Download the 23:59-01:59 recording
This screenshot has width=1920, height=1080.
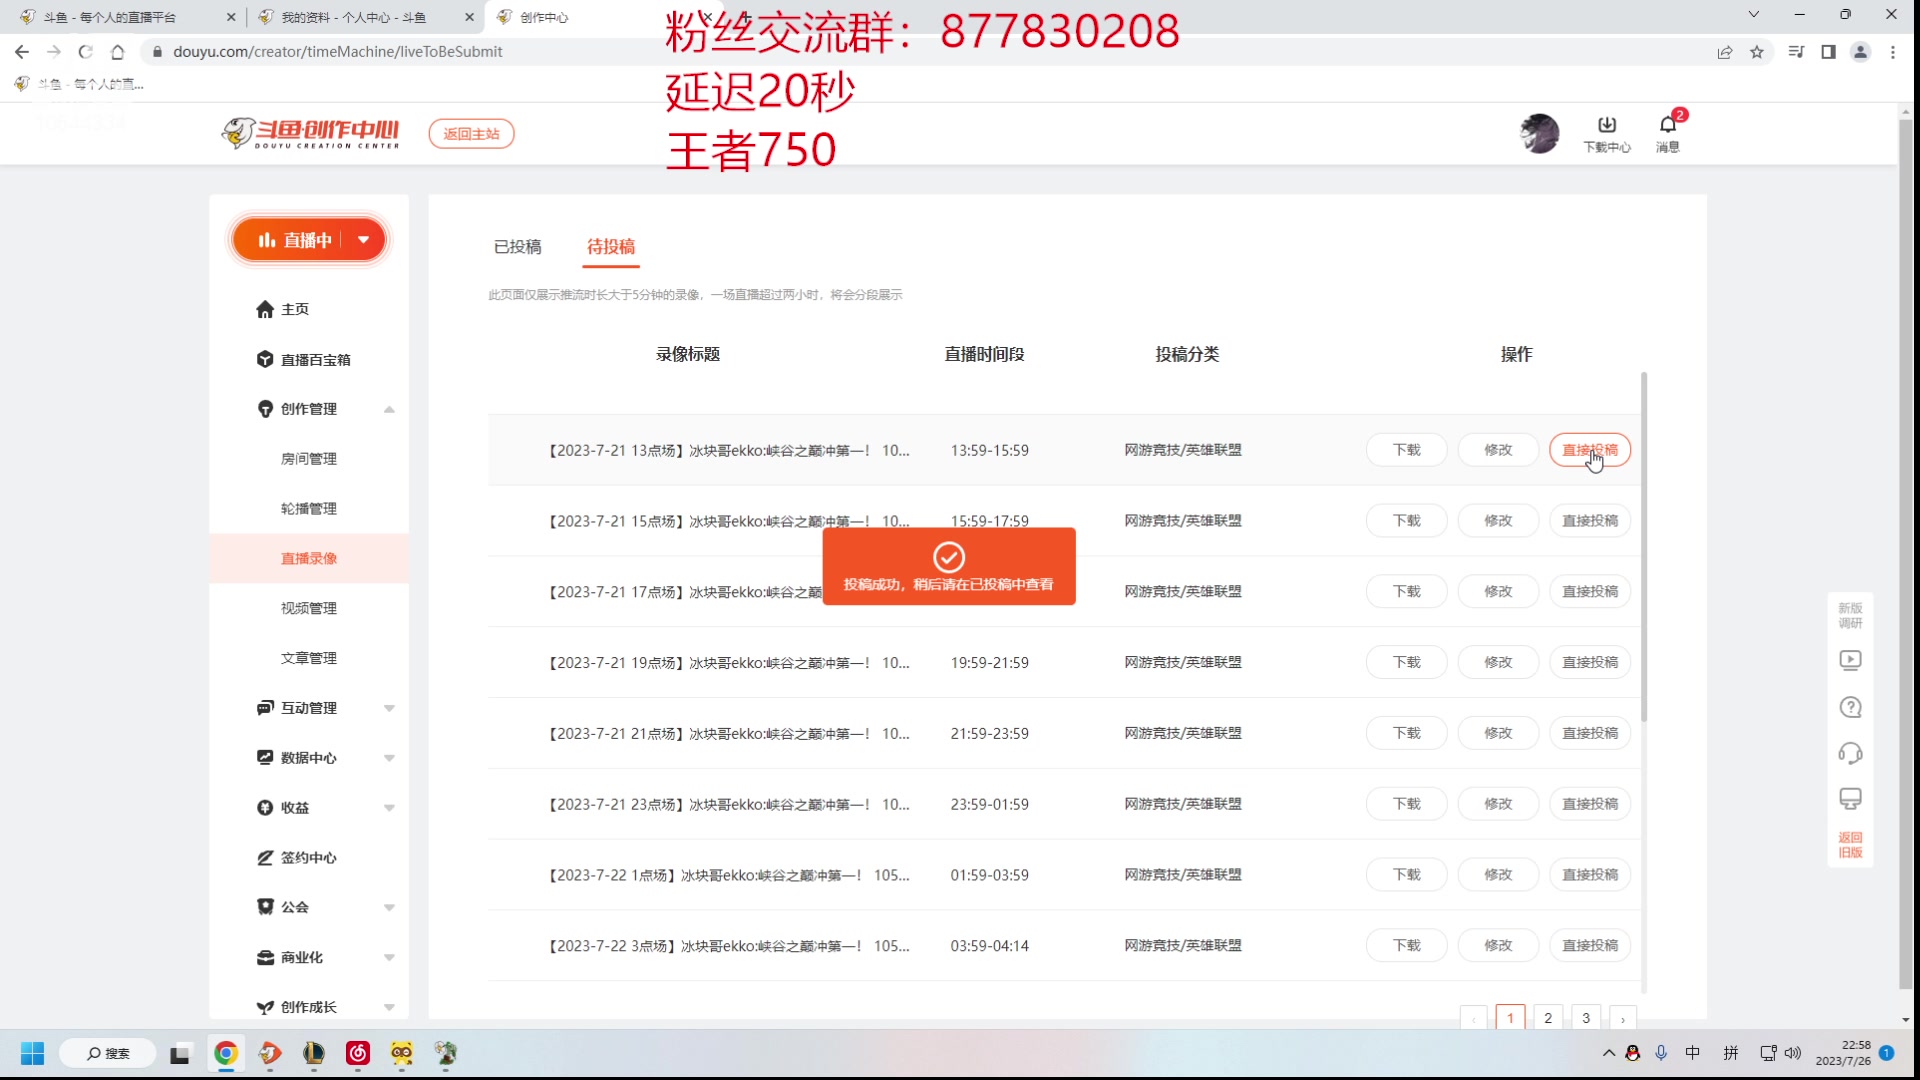(x=1406, y=804)
